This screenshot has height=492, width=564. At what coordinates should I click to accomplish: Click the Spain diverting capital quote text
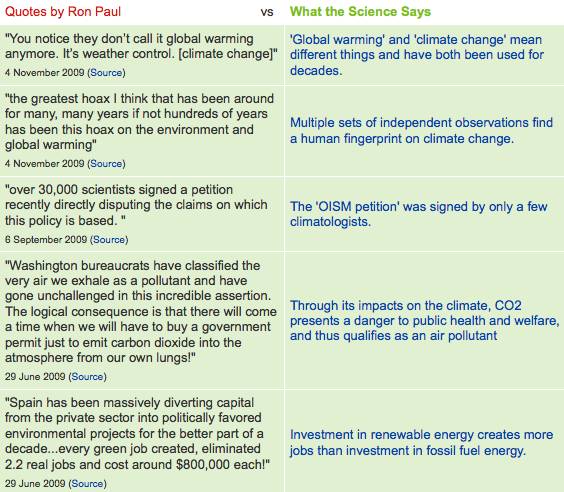[137, 433]
